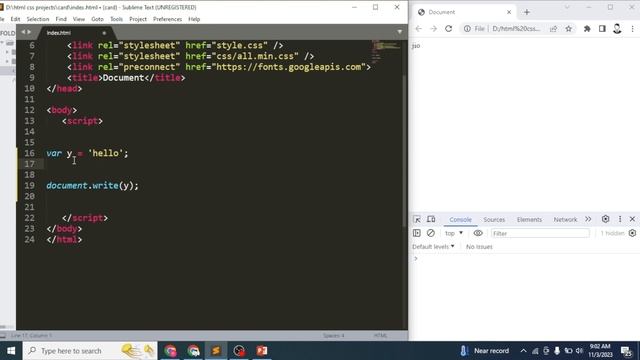Close the index.html tab via its dot
Viewport: 640px width, 360px height.
pyautogui.click(x=104, y=33)
